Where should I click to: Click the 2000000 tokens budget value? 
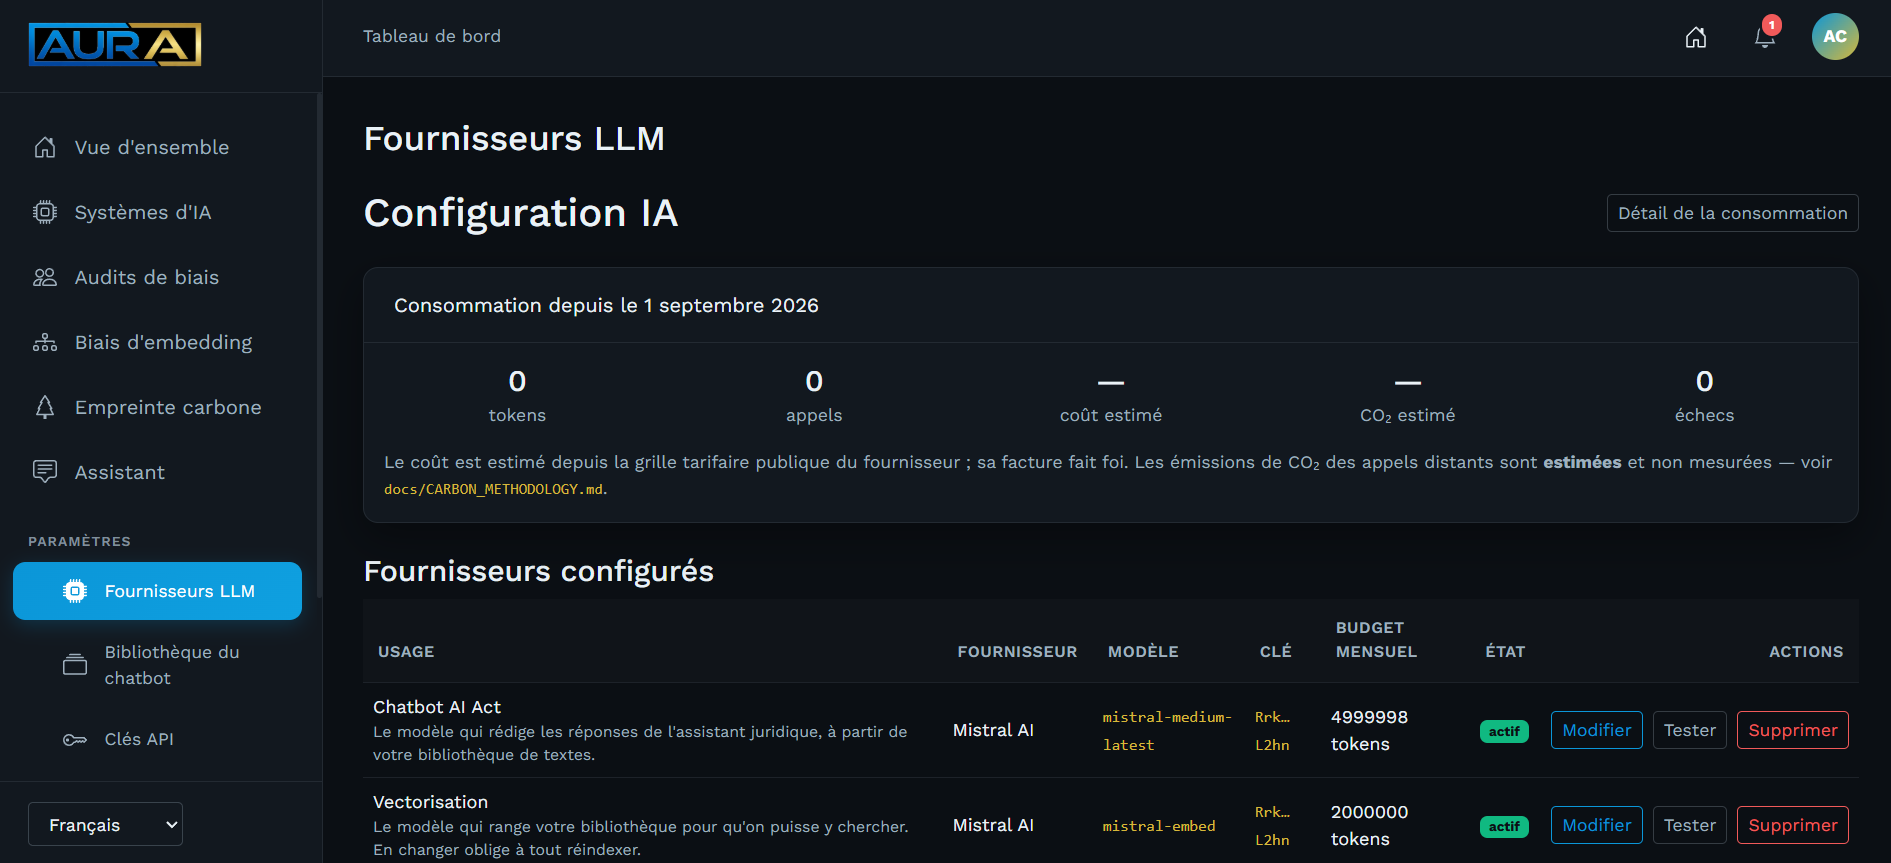[1369, 825]
